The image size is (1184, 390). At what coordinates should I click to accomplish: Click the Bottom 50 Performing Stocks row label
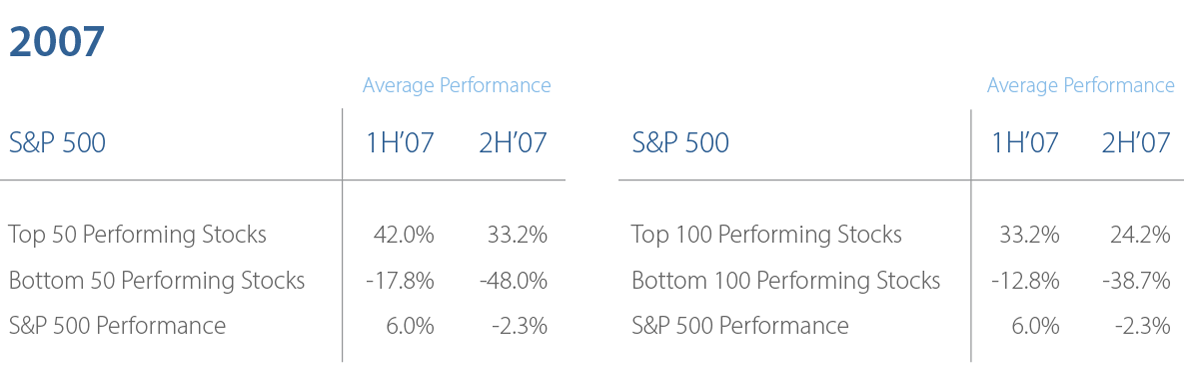click(x=157, y=281)
